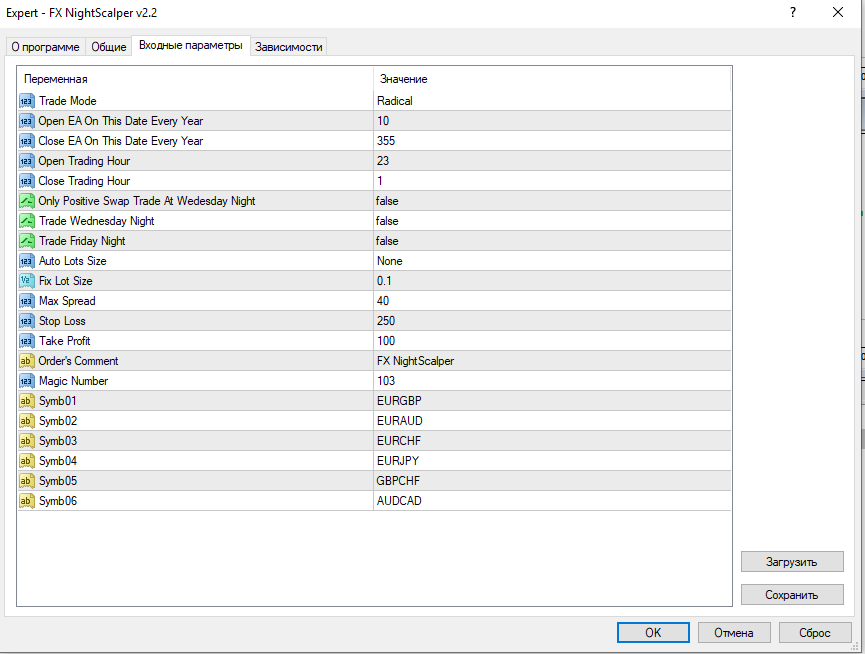
Task: Click the green icon beside Trade Friday Night
Action: (x=26, y=241)
